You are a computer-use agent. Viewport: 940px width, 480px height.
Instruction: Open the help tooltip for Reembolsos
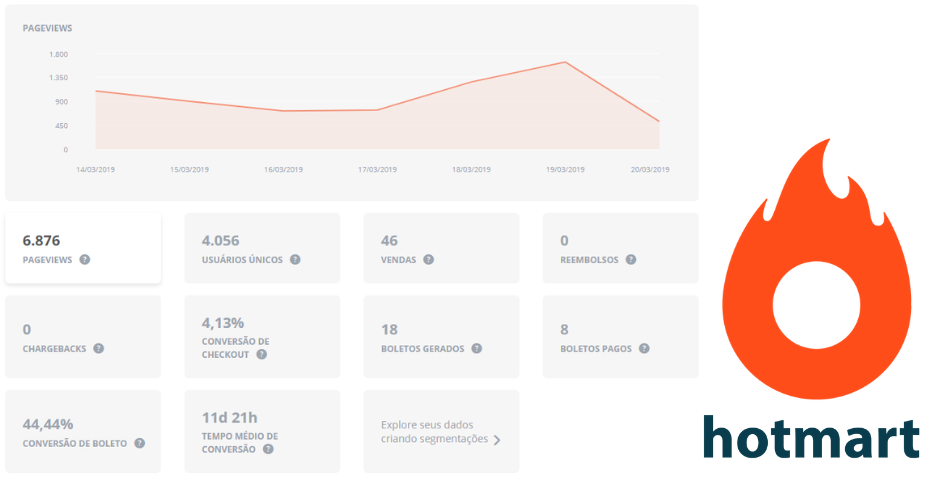point(630,260)
